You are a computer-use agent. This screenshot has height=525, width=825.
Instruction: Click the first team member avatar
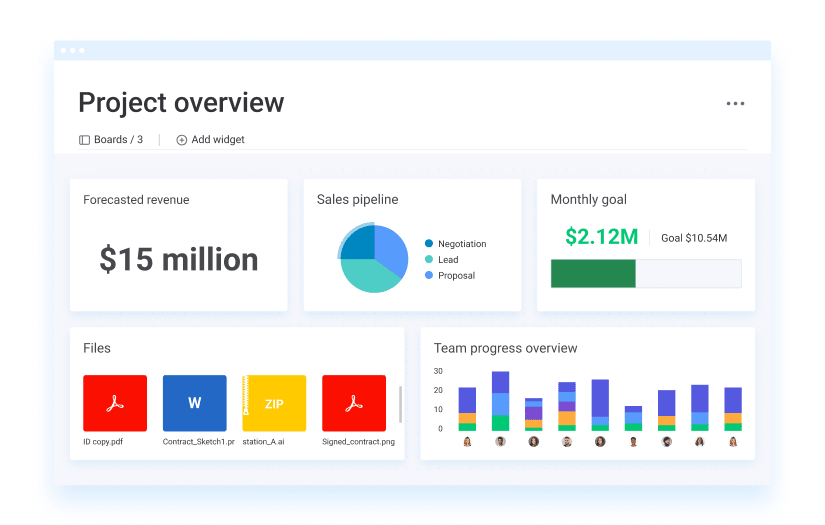coord(467,442)
